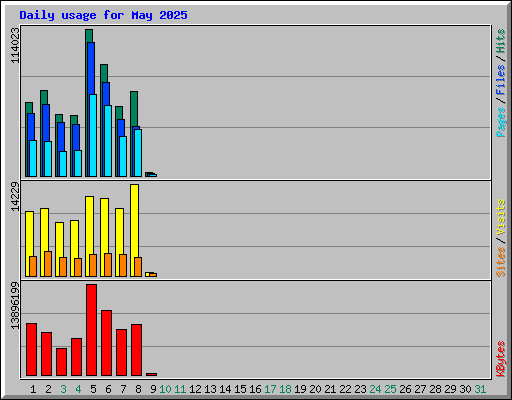Click the 'Daily usage for May 2025' title
Screen dimensions: 512x400
(x=103, y=15)
